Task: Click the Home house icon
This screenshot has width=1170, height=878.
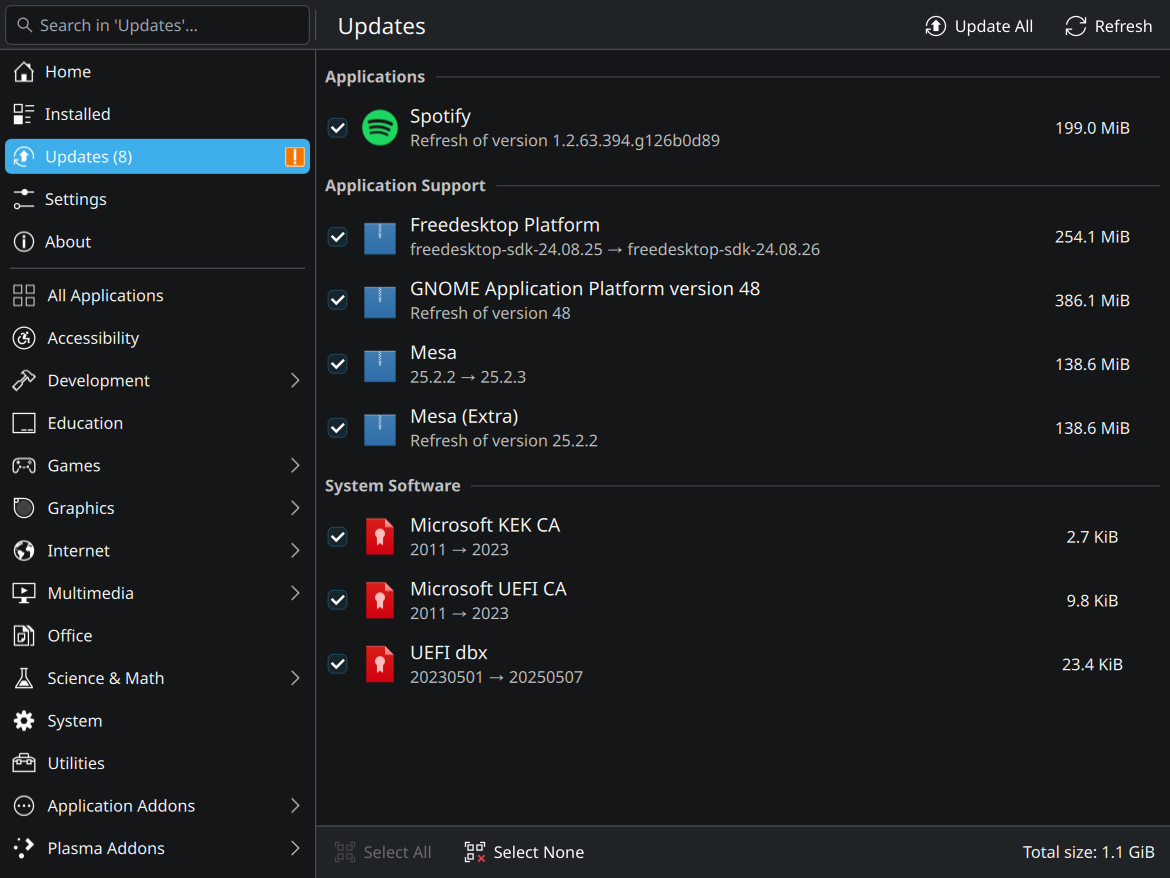Action: (24, 72)
